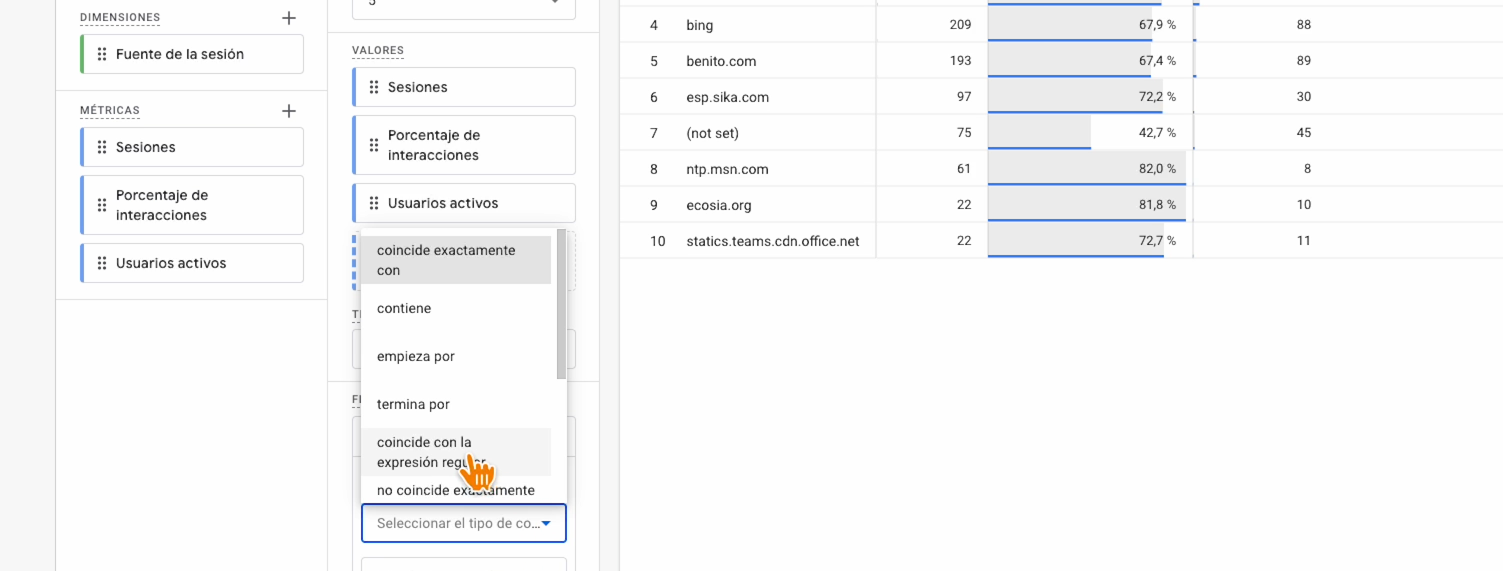This screenshot has width=1503, height=571.
Task: Select 'contiene' match option
Action: click(x=405, y=309)
